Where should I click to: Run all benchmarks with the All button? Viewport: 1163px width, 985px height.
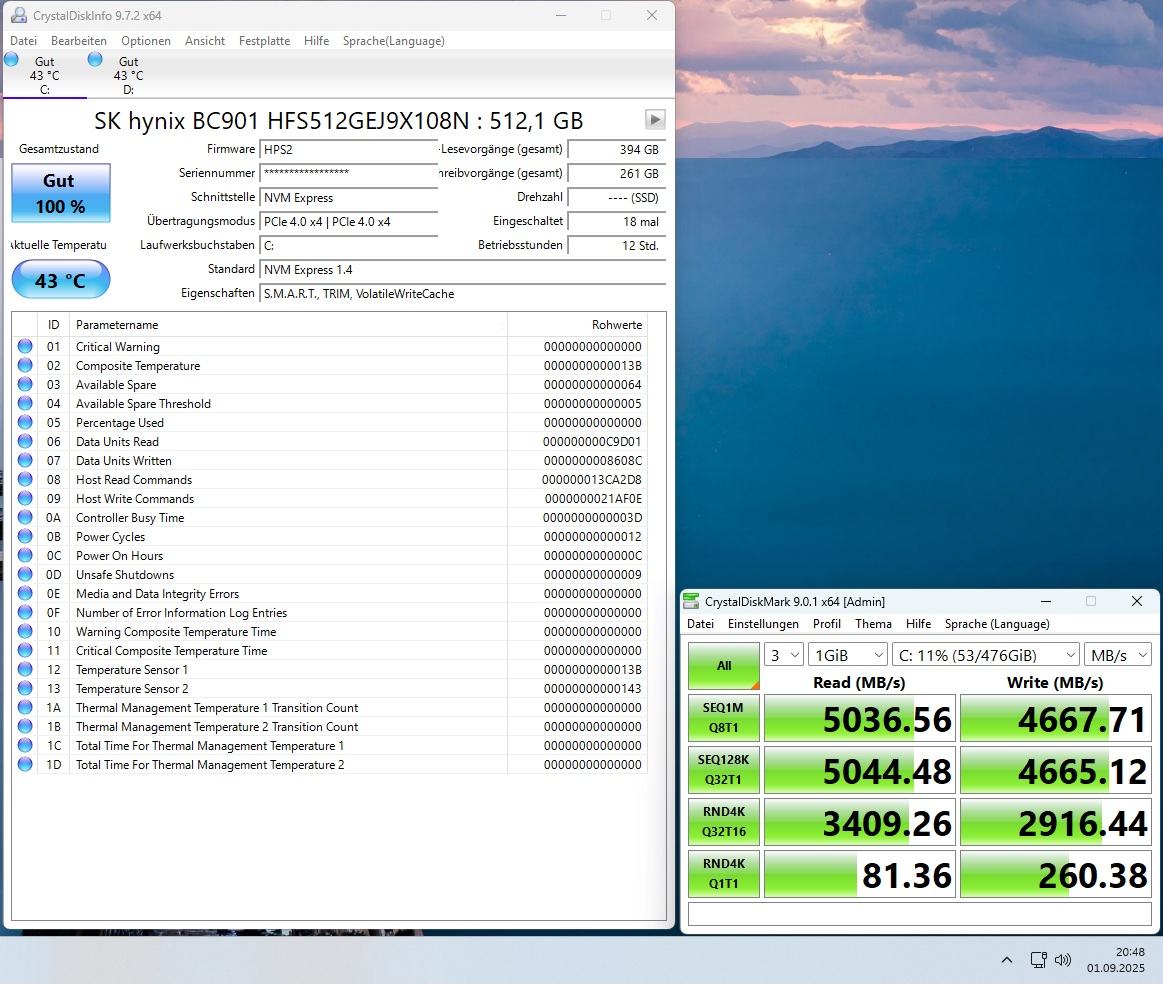tap(724, 666)
